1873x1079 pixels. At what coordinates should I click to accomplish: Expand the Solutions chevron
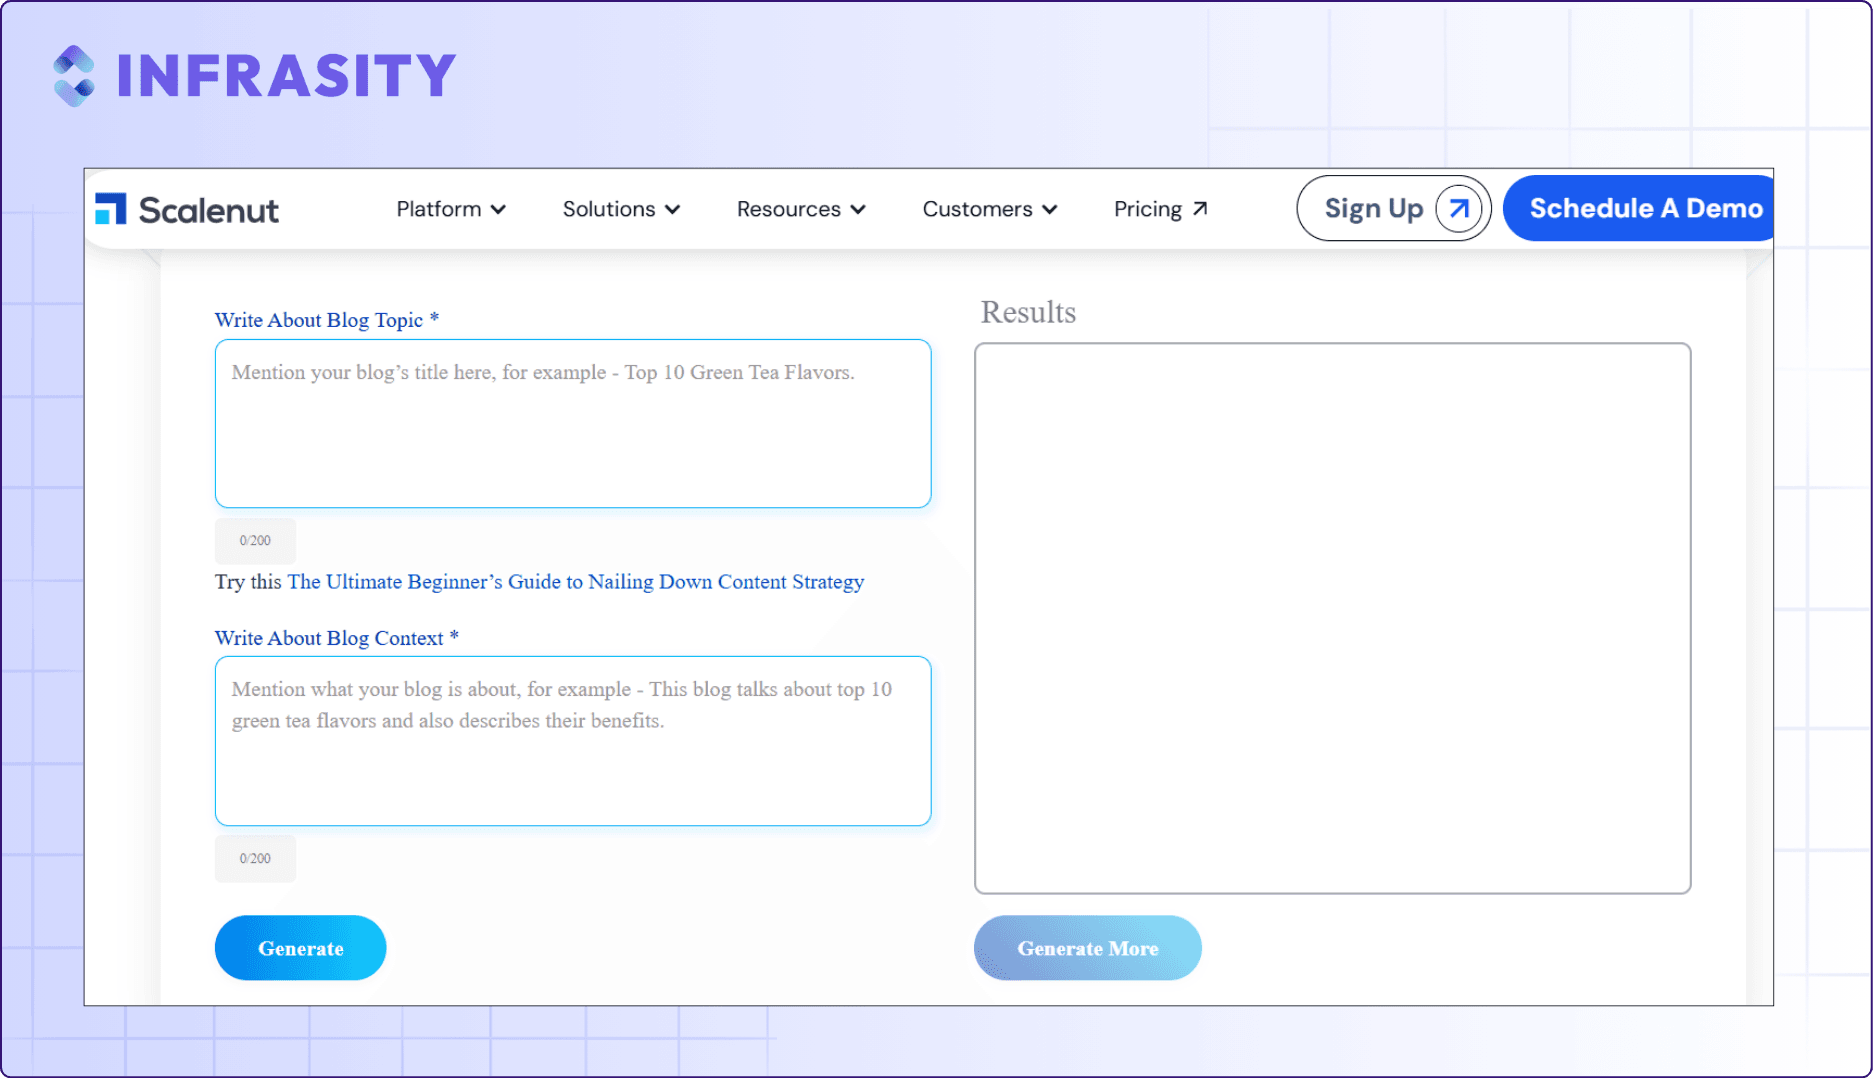point(672,209)
